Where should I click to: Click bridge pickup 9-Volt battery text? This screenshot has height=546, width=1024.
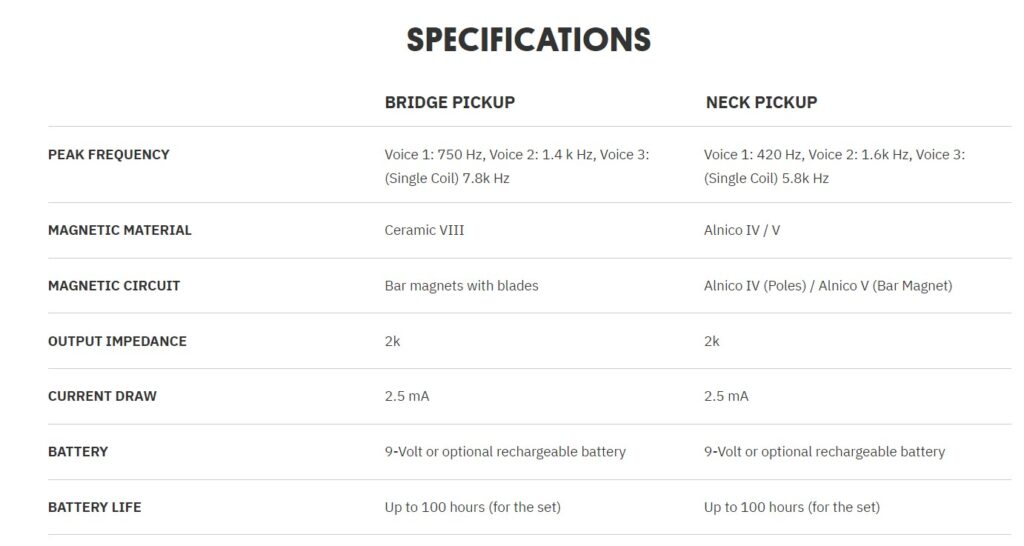[x=505, y=451]
